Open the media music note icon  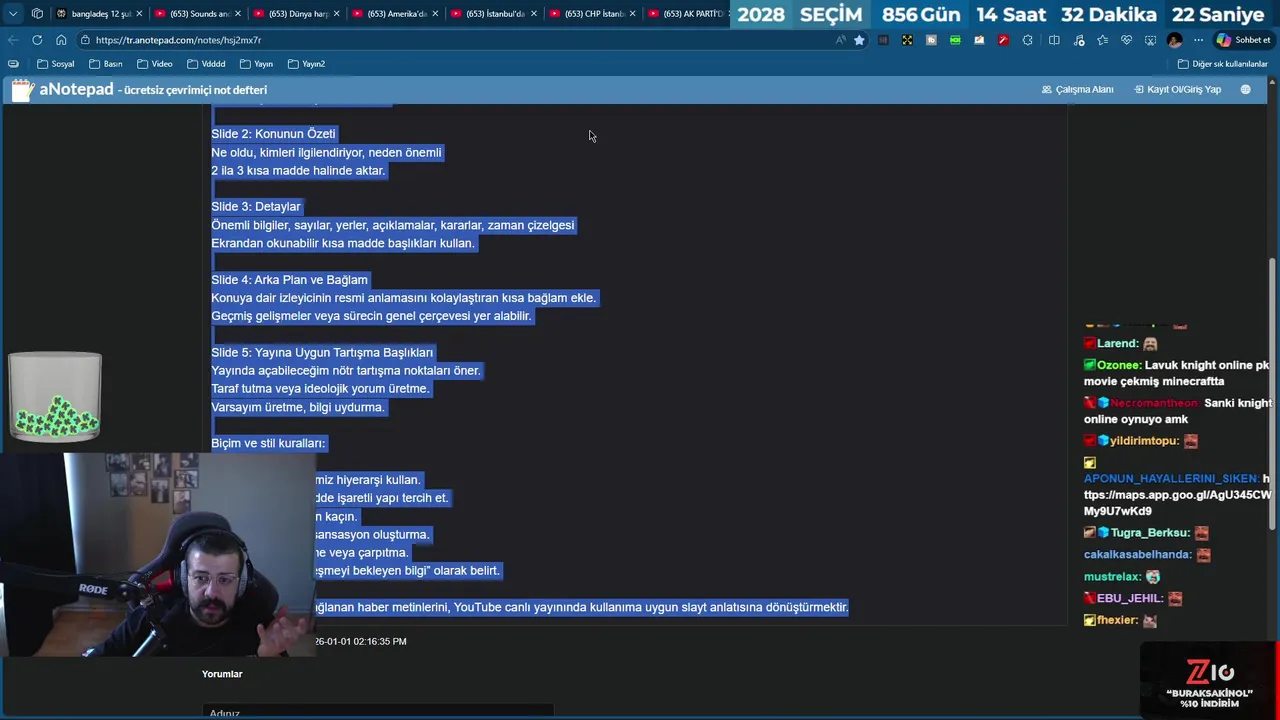(1078, 40)
